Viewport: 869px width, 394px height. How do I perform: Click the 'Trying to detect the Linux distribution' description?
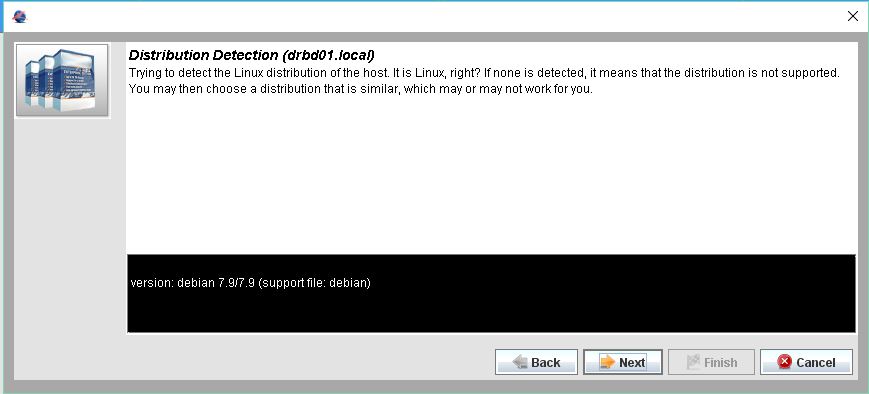click(x=484, y=73)
